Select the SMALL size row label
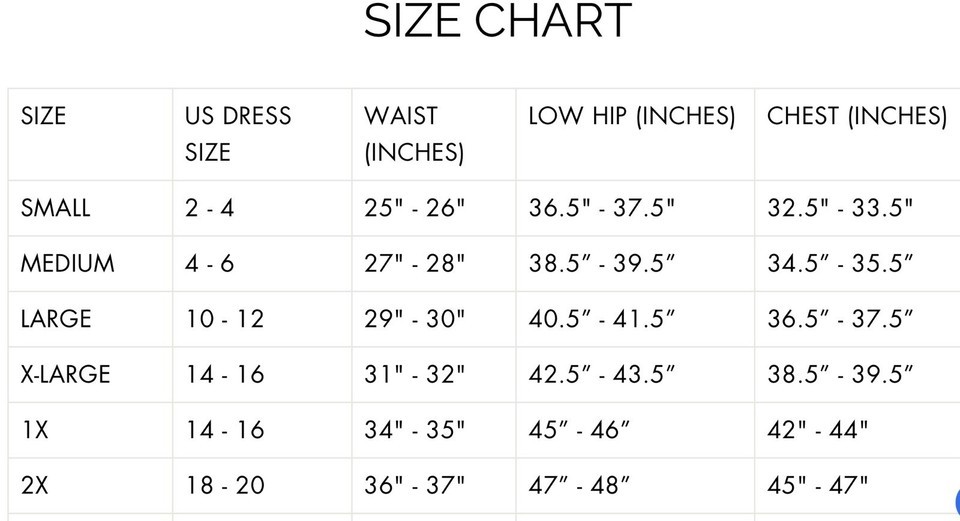 56,208
